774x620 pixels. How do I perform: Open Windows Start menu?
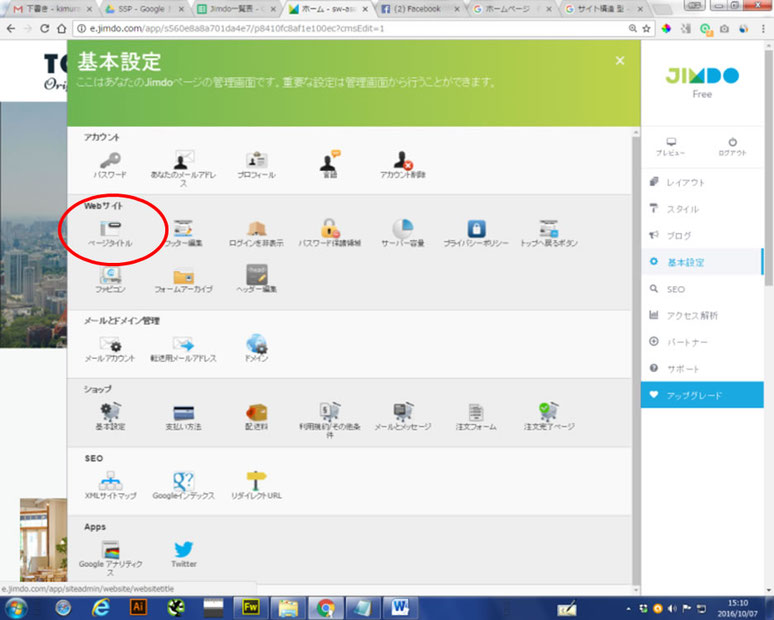(x=16, y=608)
